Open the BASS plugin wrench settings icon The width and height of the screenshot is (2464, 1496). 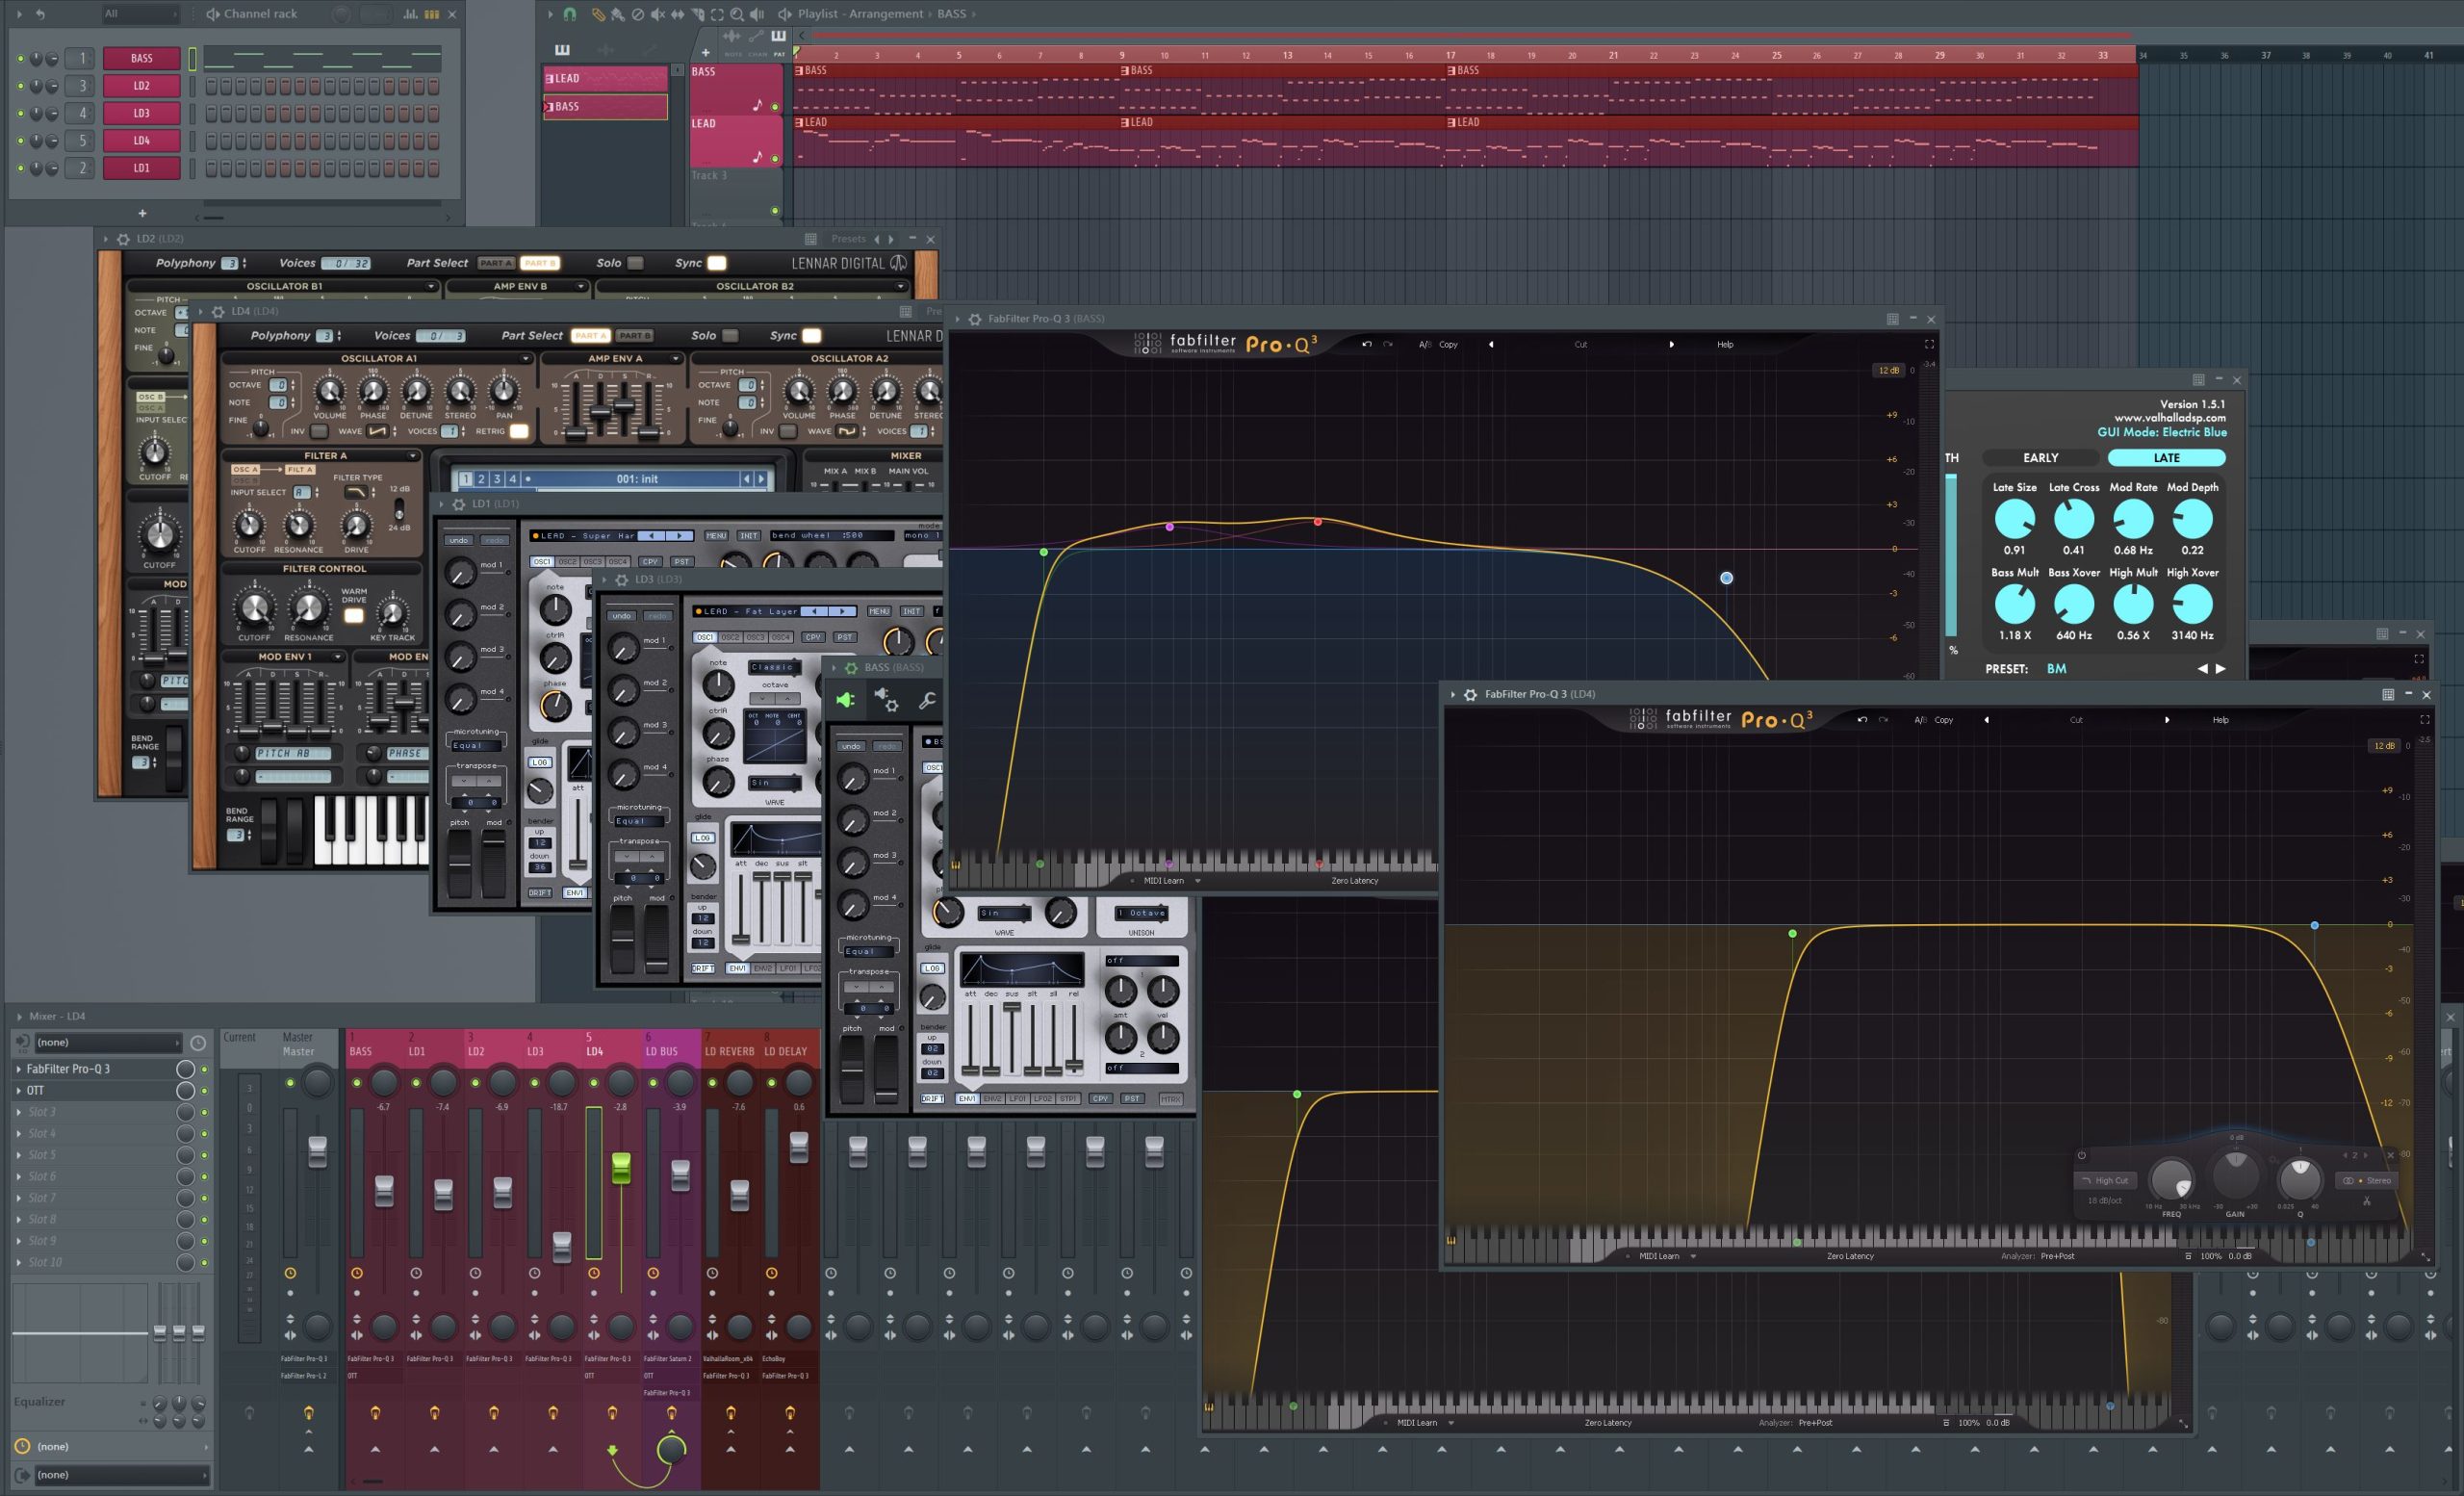[x=927, y=700]
